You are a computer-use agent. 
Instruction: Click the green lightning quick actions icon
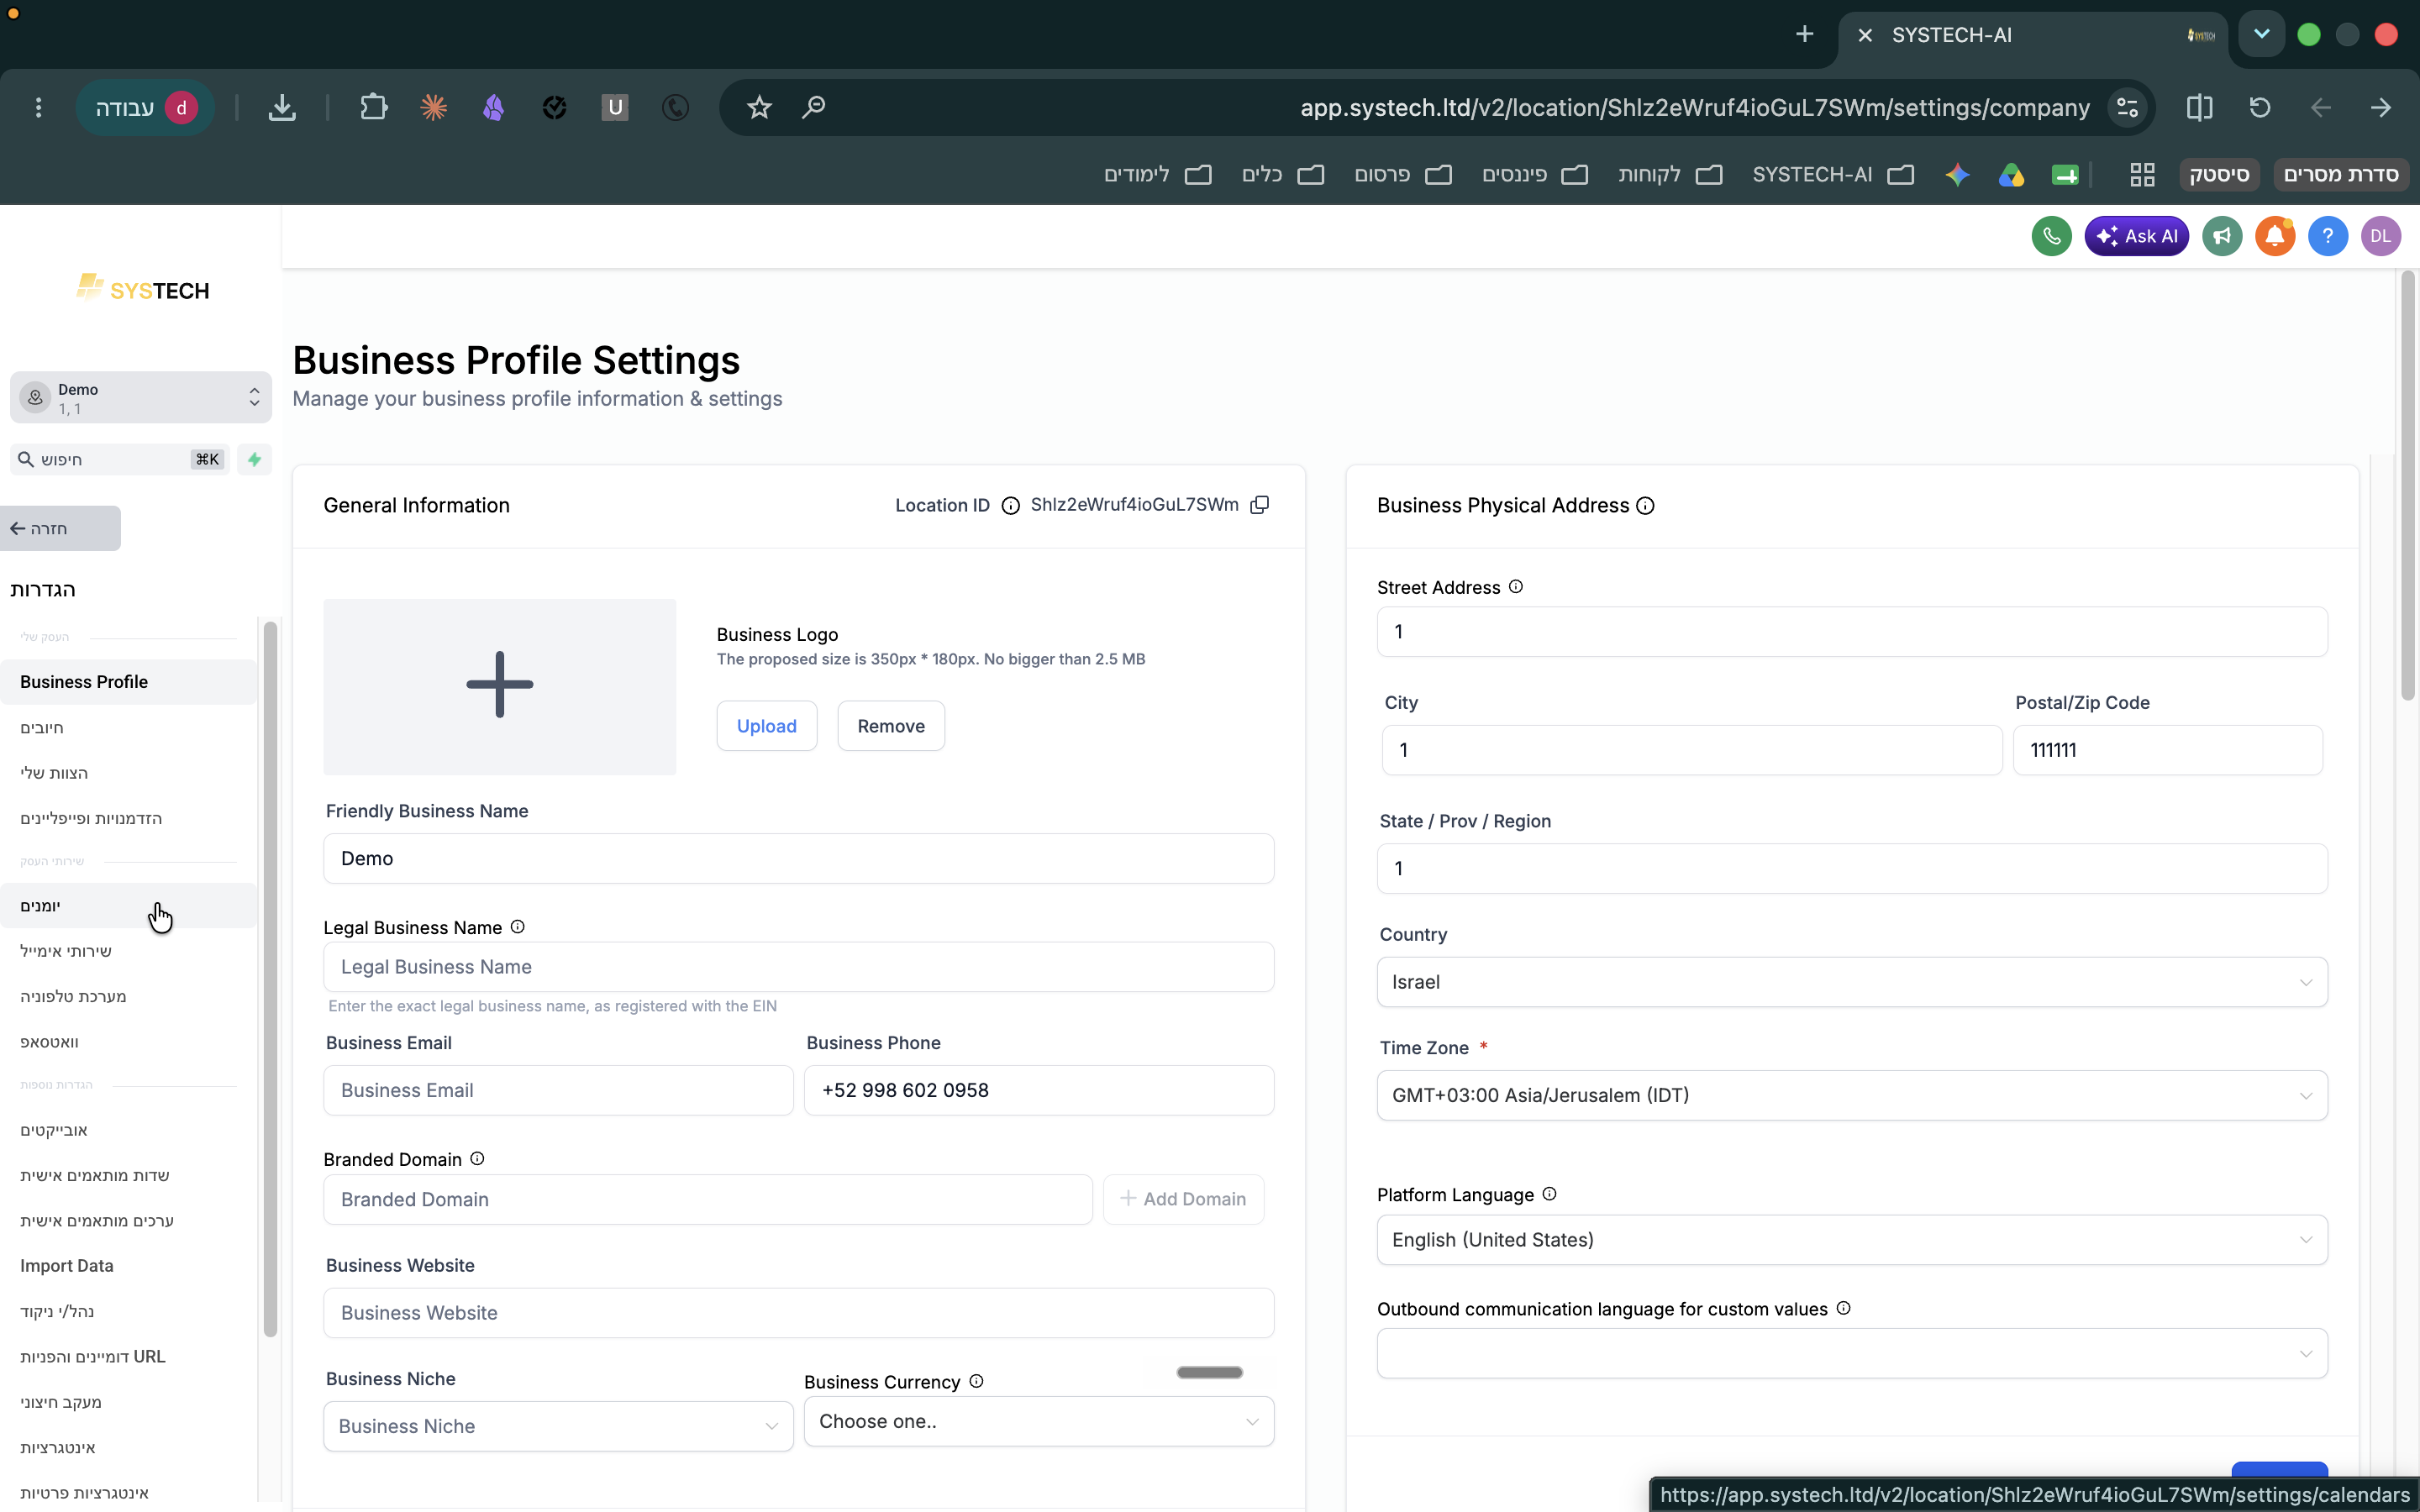(254, 459)
